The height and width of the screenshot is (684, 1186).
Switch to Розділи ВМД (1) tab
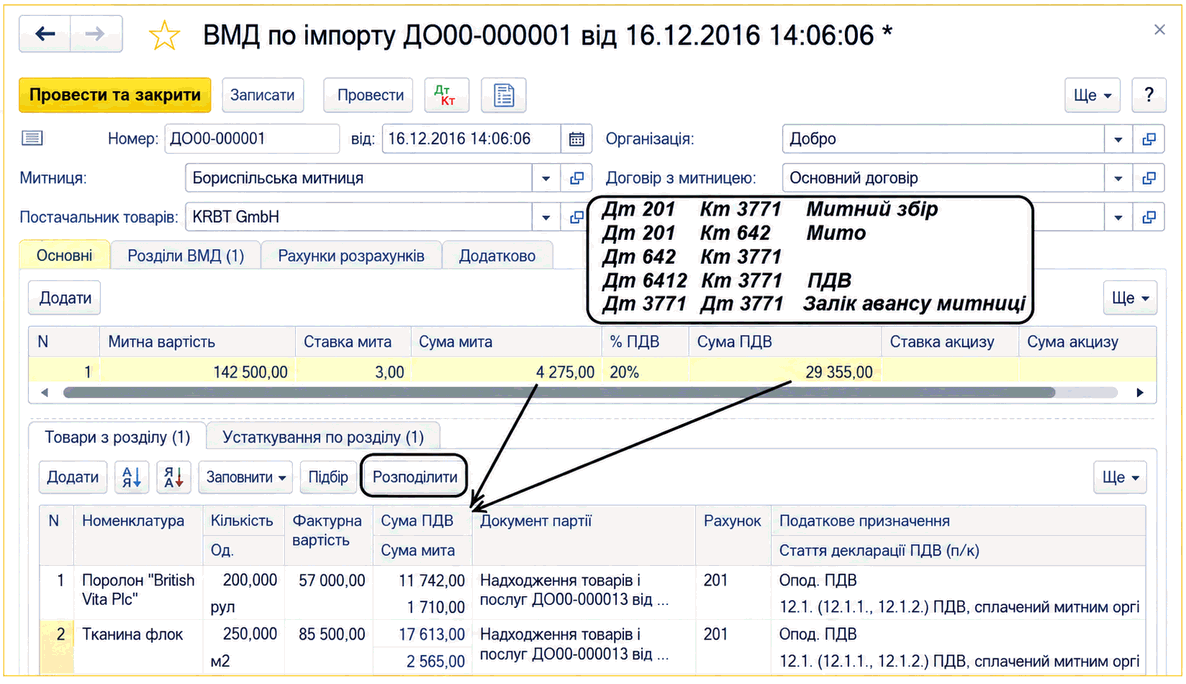click(x=185, y=256)
